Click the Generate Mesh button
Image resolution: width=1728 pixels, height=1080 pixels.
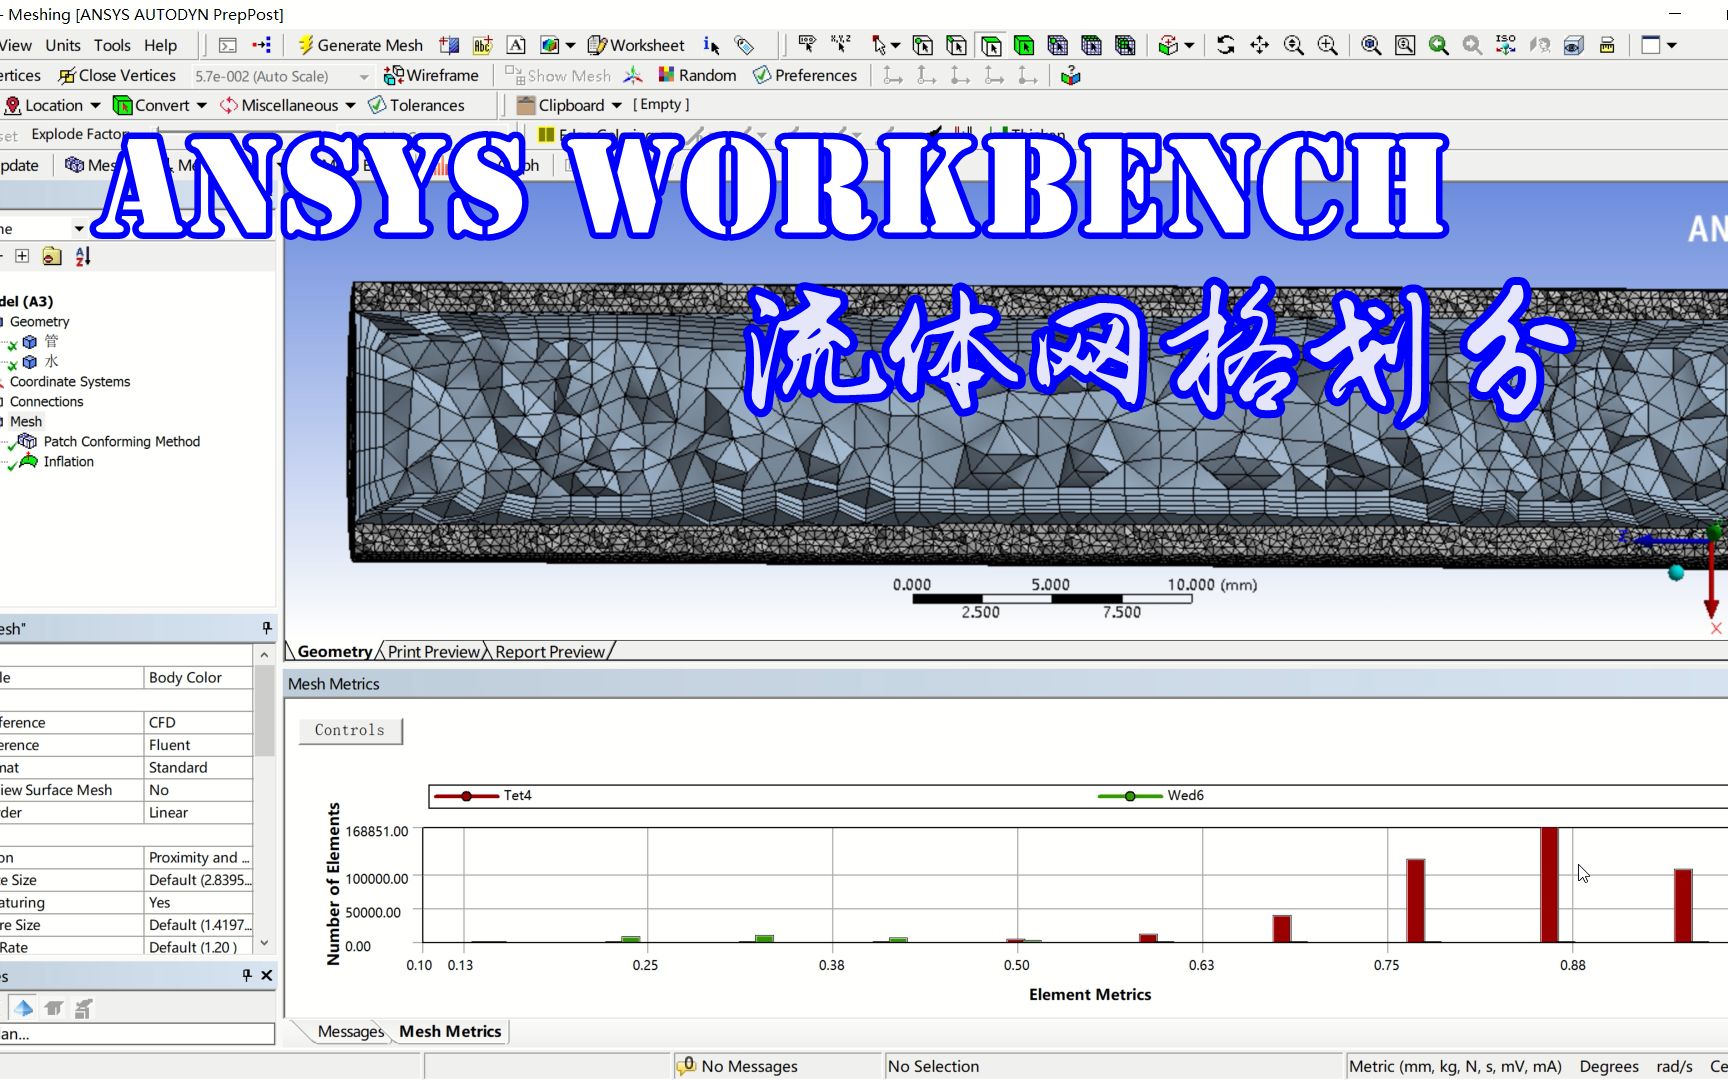tap(361, 45)
